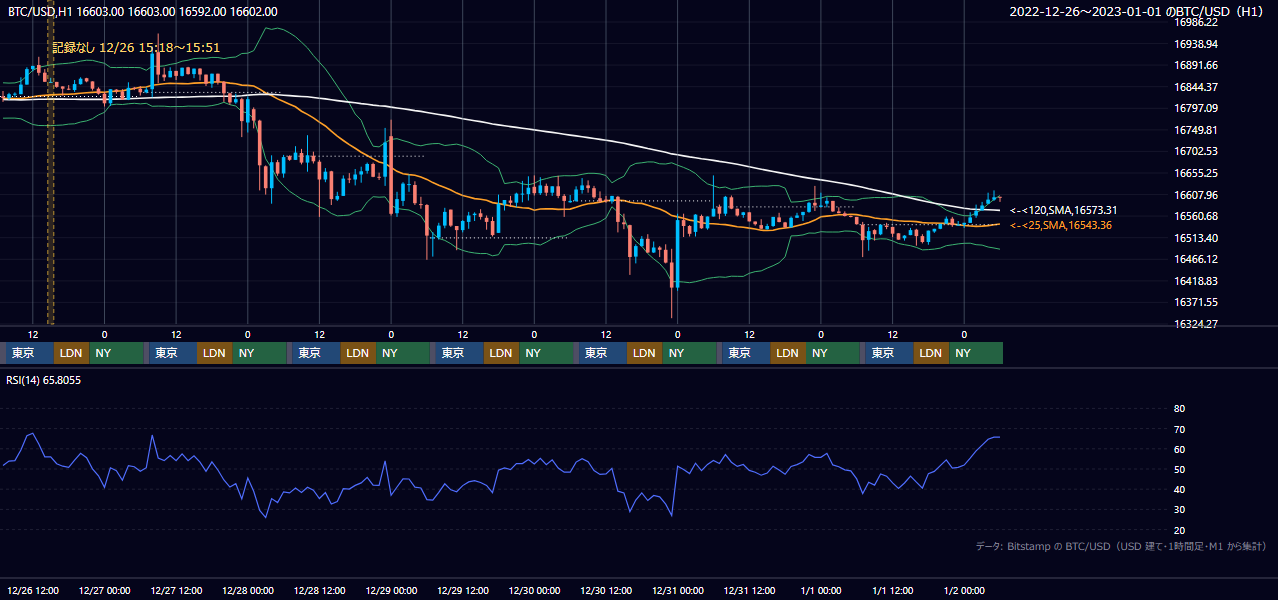
Task: Click price axis value 16371.55
Action: (1195, 302)
